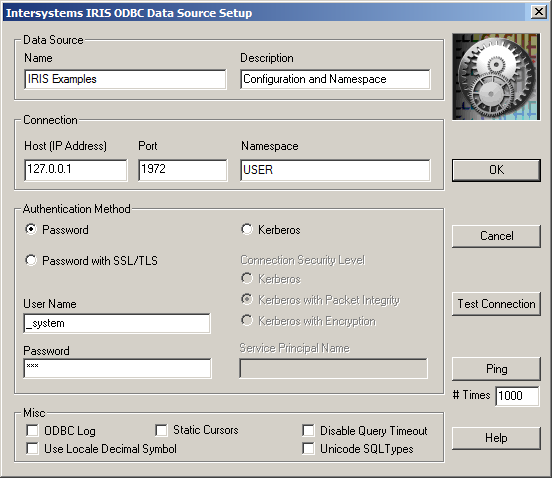
Task: Select the Port input field
Action: (x=183, y=170)
